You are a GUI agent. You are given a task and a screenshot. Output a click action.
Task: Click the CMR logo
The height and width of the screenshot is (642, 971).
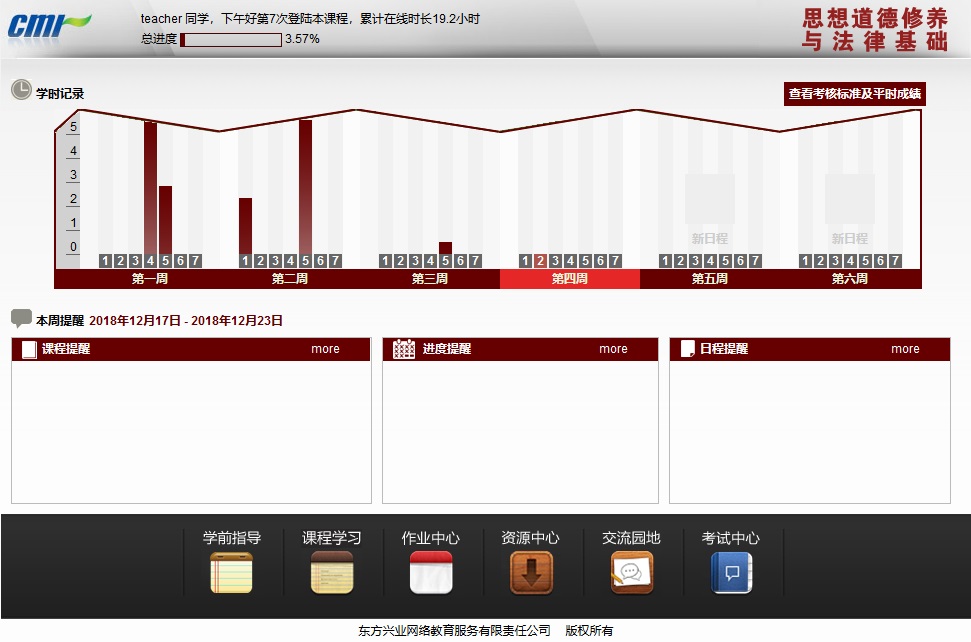(48, 25)
